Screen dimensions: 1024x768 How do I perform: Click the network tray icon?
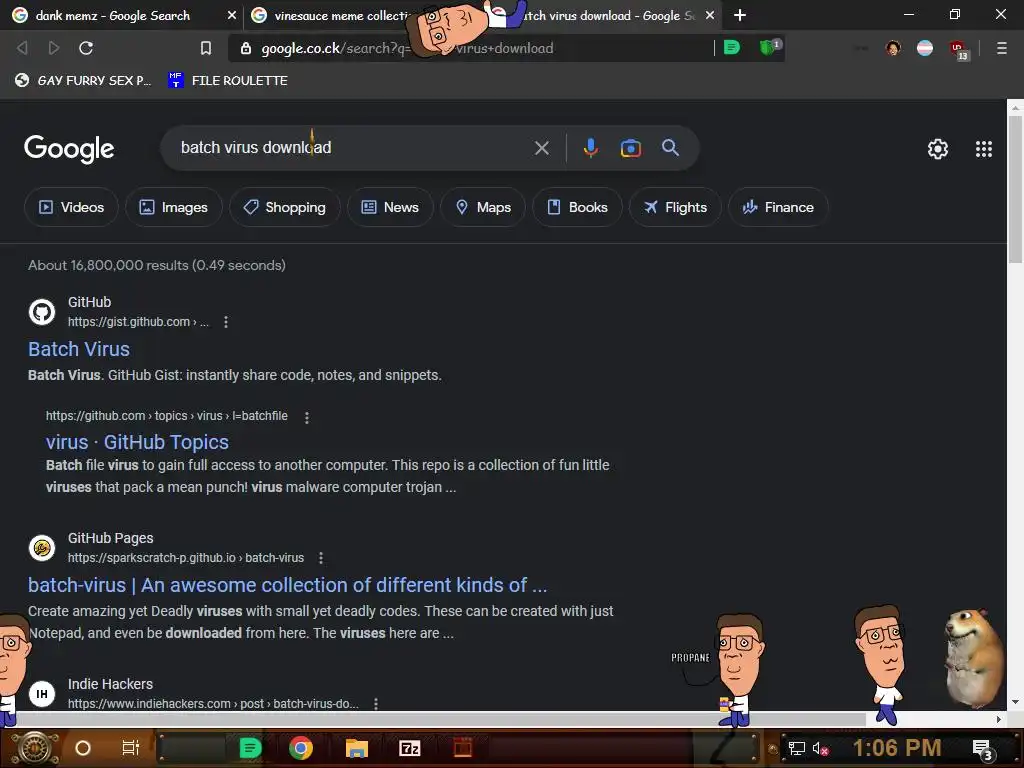tap(796, 748)
